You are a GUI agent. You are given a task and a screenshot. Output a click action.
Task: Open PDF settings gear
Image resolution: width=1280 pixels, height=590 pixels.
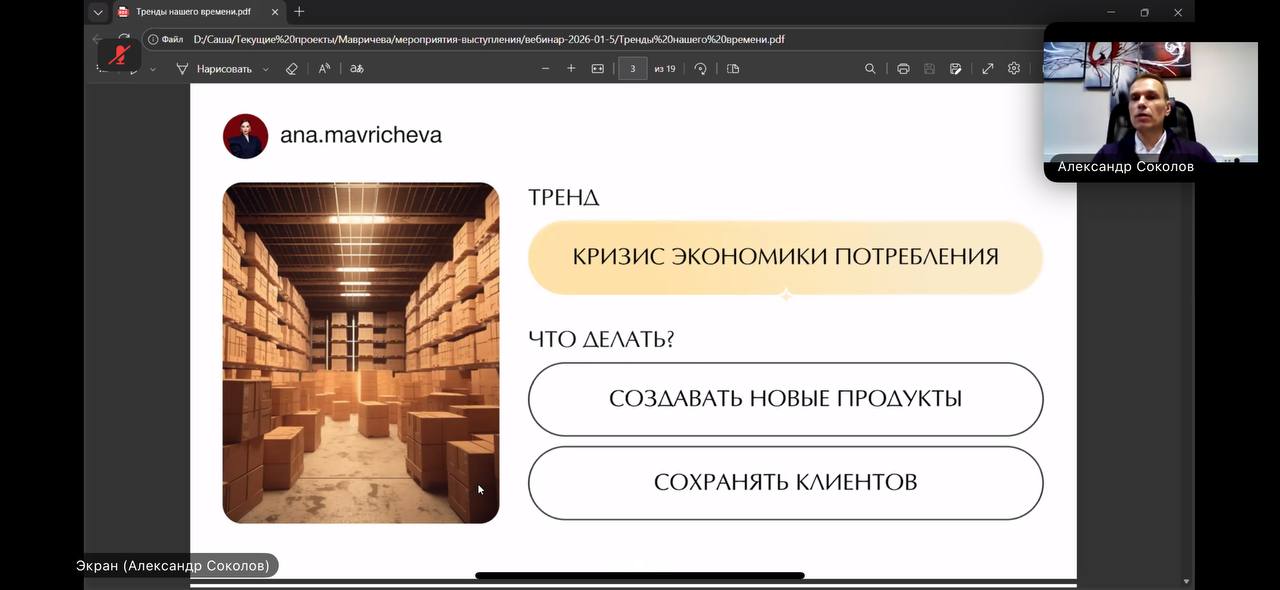pyautogui.click(x=1014, y=69)
